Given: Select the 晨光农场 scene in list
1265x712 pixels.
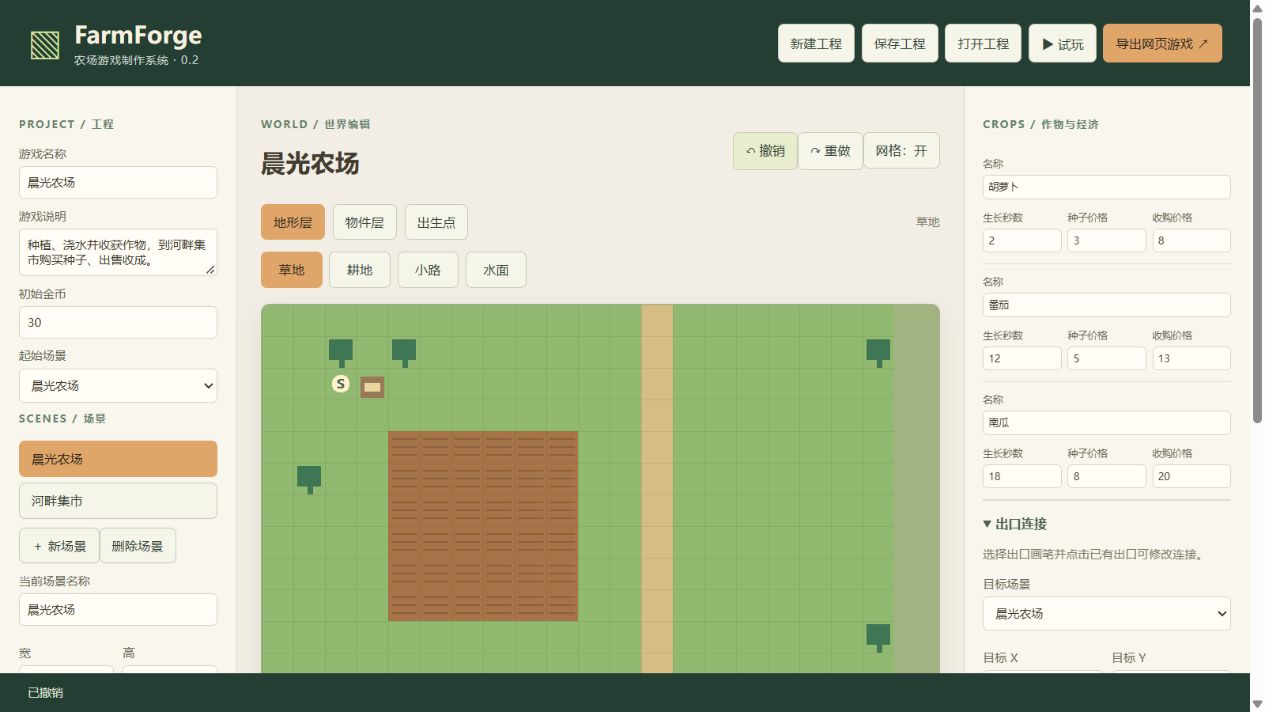Looking at the screenshot, I should (x=118, y=459).
